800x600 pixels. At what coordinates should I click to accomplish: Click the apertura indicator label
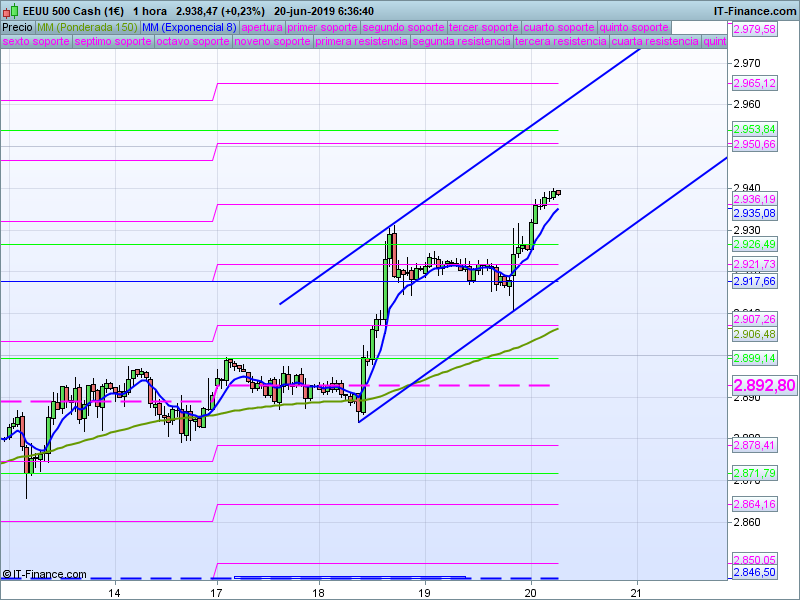pyautogui.click(x=262, y=28)
